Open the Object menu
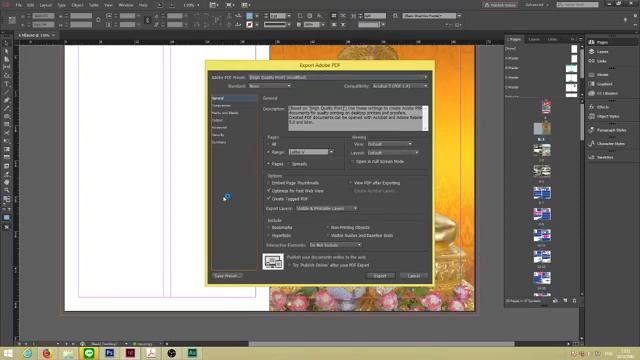The width and height of the screenshot is (640, 360). coord(77,5)
